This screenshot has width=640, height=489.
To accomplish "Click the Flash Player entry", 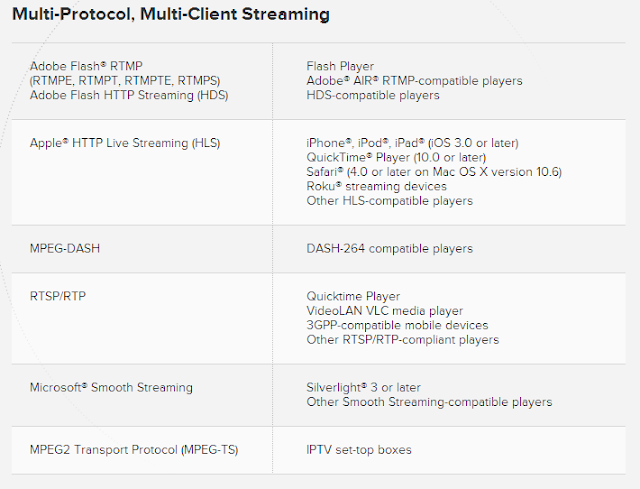I will pos(340,66).
